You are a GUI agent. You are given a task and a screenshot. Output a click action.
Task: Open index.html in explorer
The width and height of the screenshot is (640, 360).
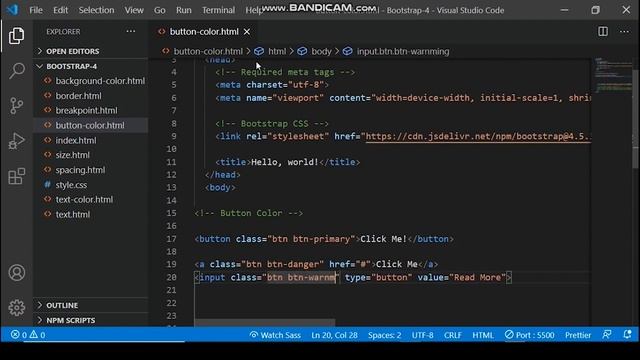coord(91,140)
